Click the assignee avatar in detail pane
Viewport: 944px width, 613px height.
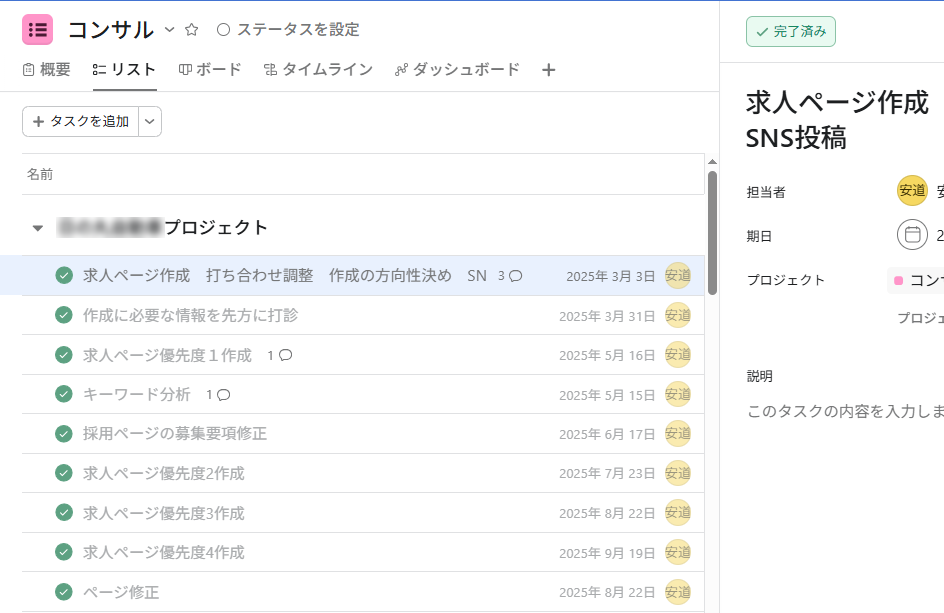912,190
